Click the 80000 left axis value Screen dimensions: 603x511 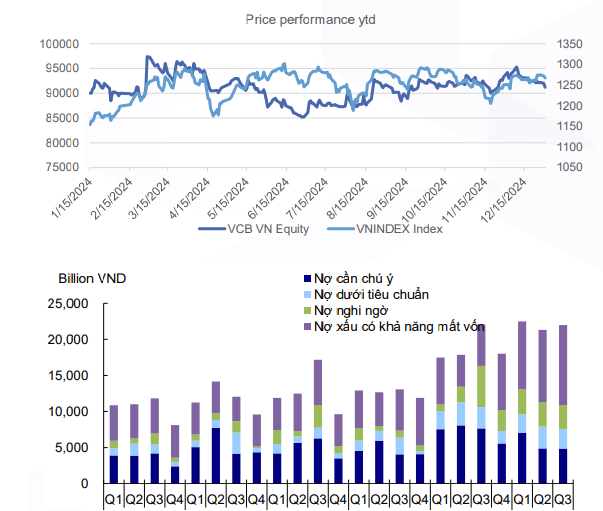(x=62, y=143)
